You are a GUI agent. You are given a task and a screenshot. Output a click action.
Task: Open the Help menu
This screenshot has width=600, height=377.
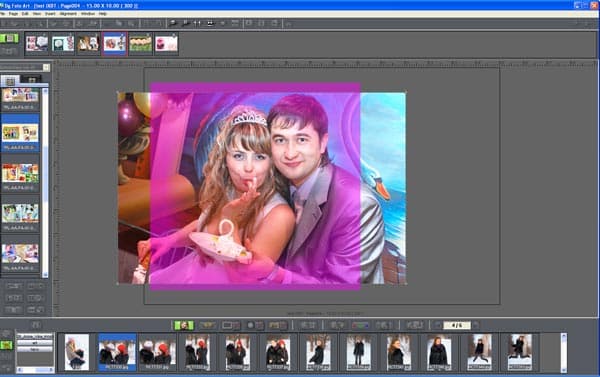(103, 14)
